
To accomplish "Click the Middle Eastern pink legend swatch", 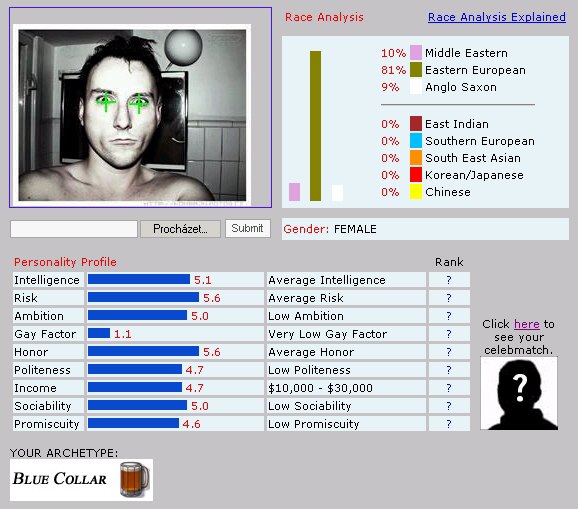I will click(x=416, y=53).
